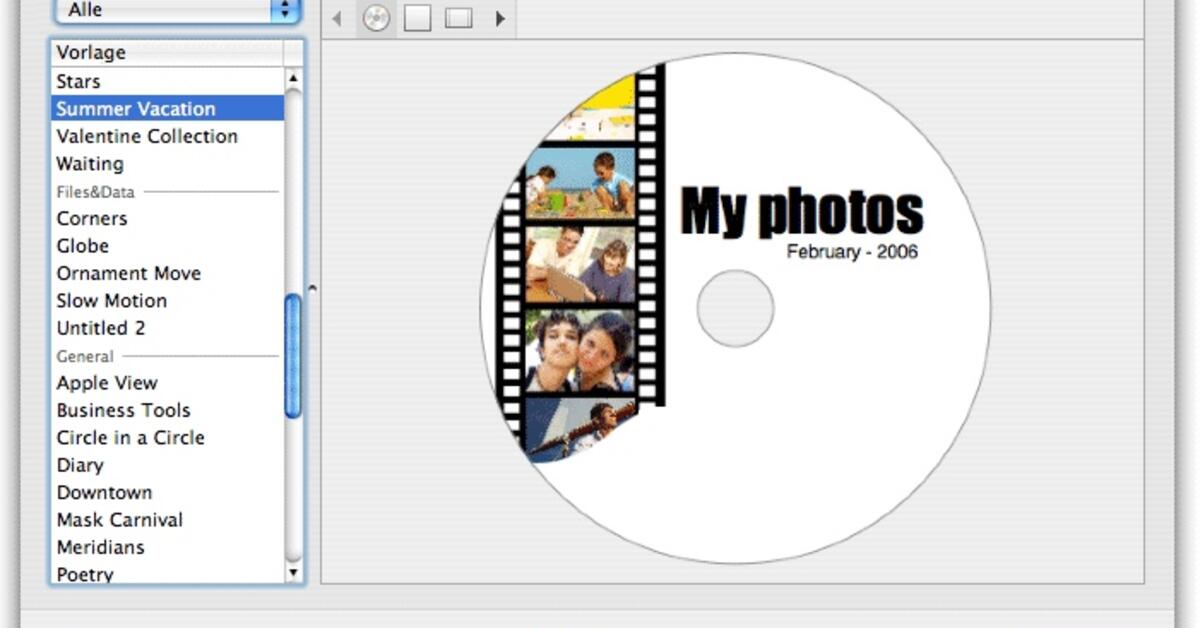This screenshot has height=628, width=1200.
Task: Select the CD disc label view icon
Action: pos(376,18)
